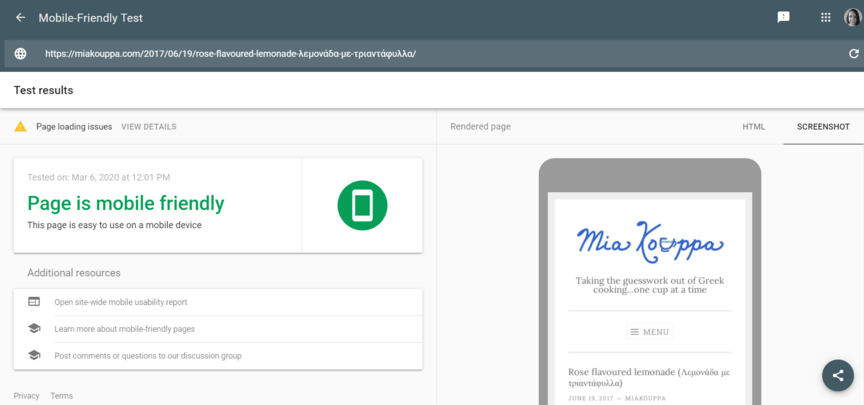This screenshot has width=864, height=405.
Task: Click the tested URL field
Action: (432, 54)
